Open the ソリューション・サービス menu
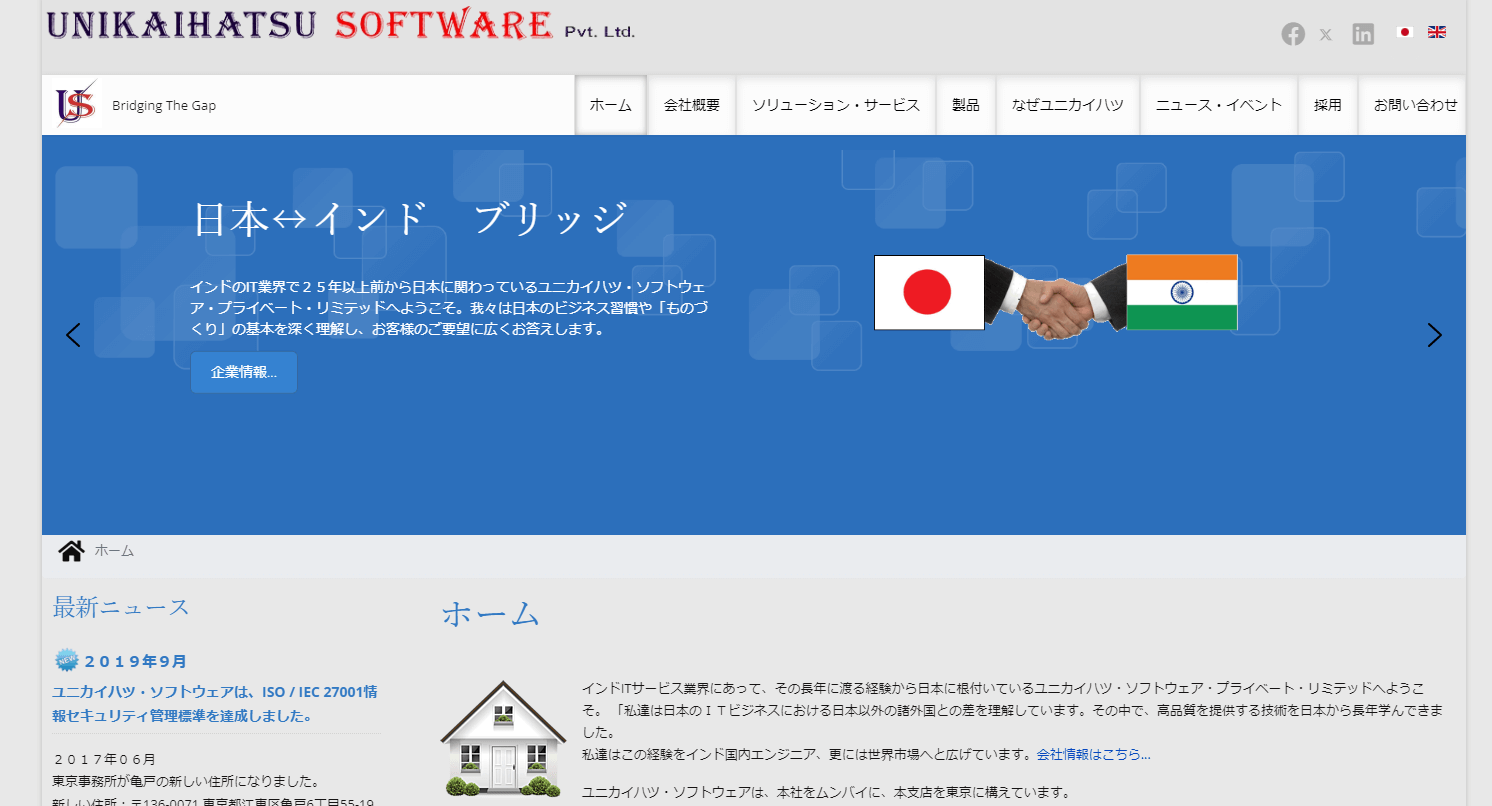The image size is (1492, 806). point(836,105)
